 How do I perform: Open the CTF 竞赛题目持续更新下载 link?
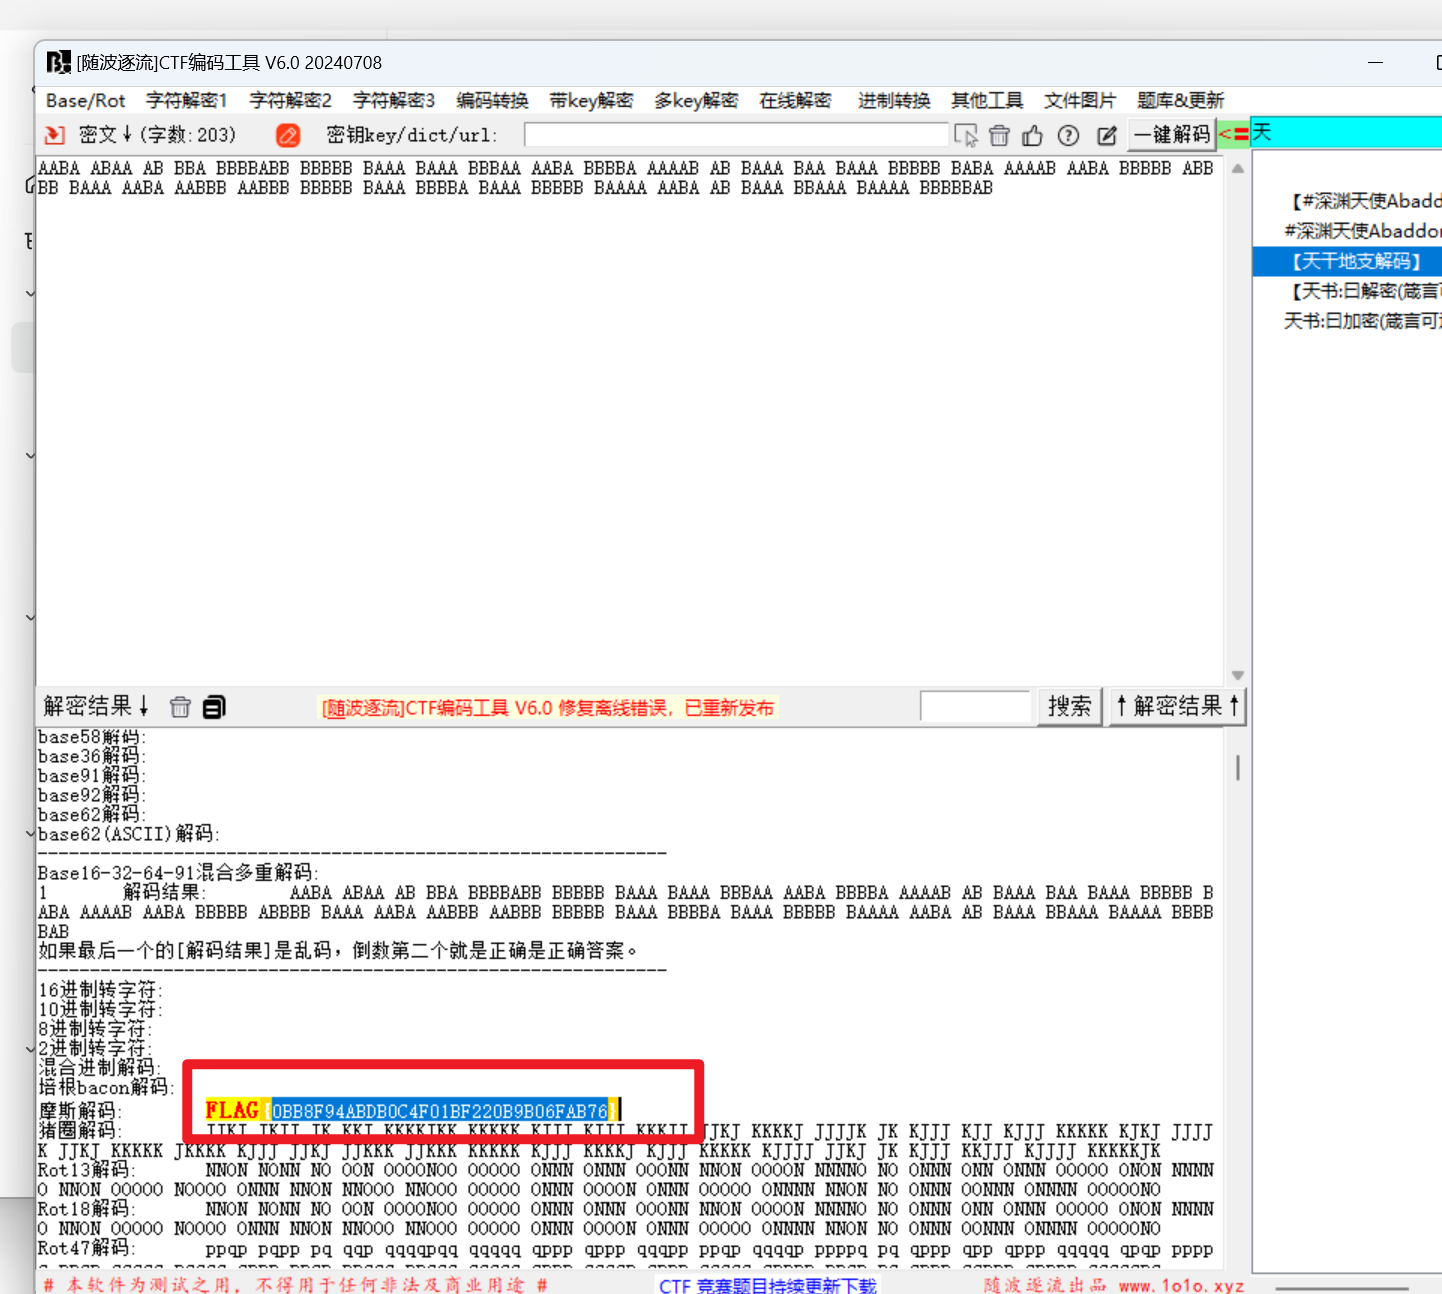click(767, 1286)
